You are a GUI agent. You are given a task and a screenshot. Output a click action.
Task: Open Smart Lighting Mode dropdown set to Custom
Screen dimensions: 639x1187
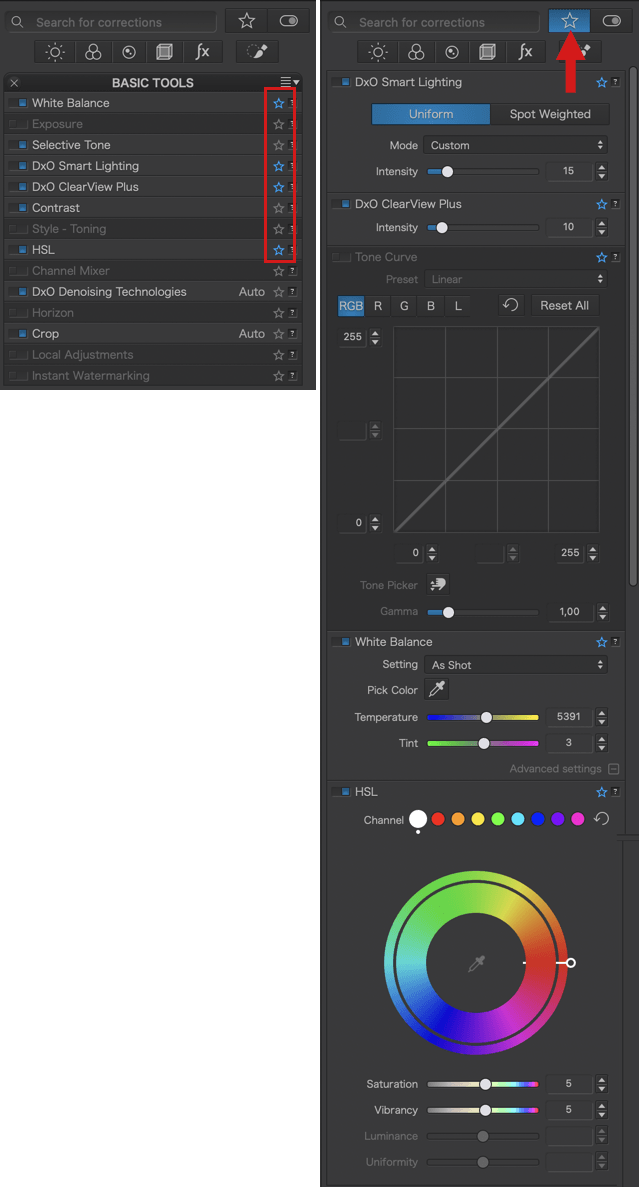click(516, 145)
